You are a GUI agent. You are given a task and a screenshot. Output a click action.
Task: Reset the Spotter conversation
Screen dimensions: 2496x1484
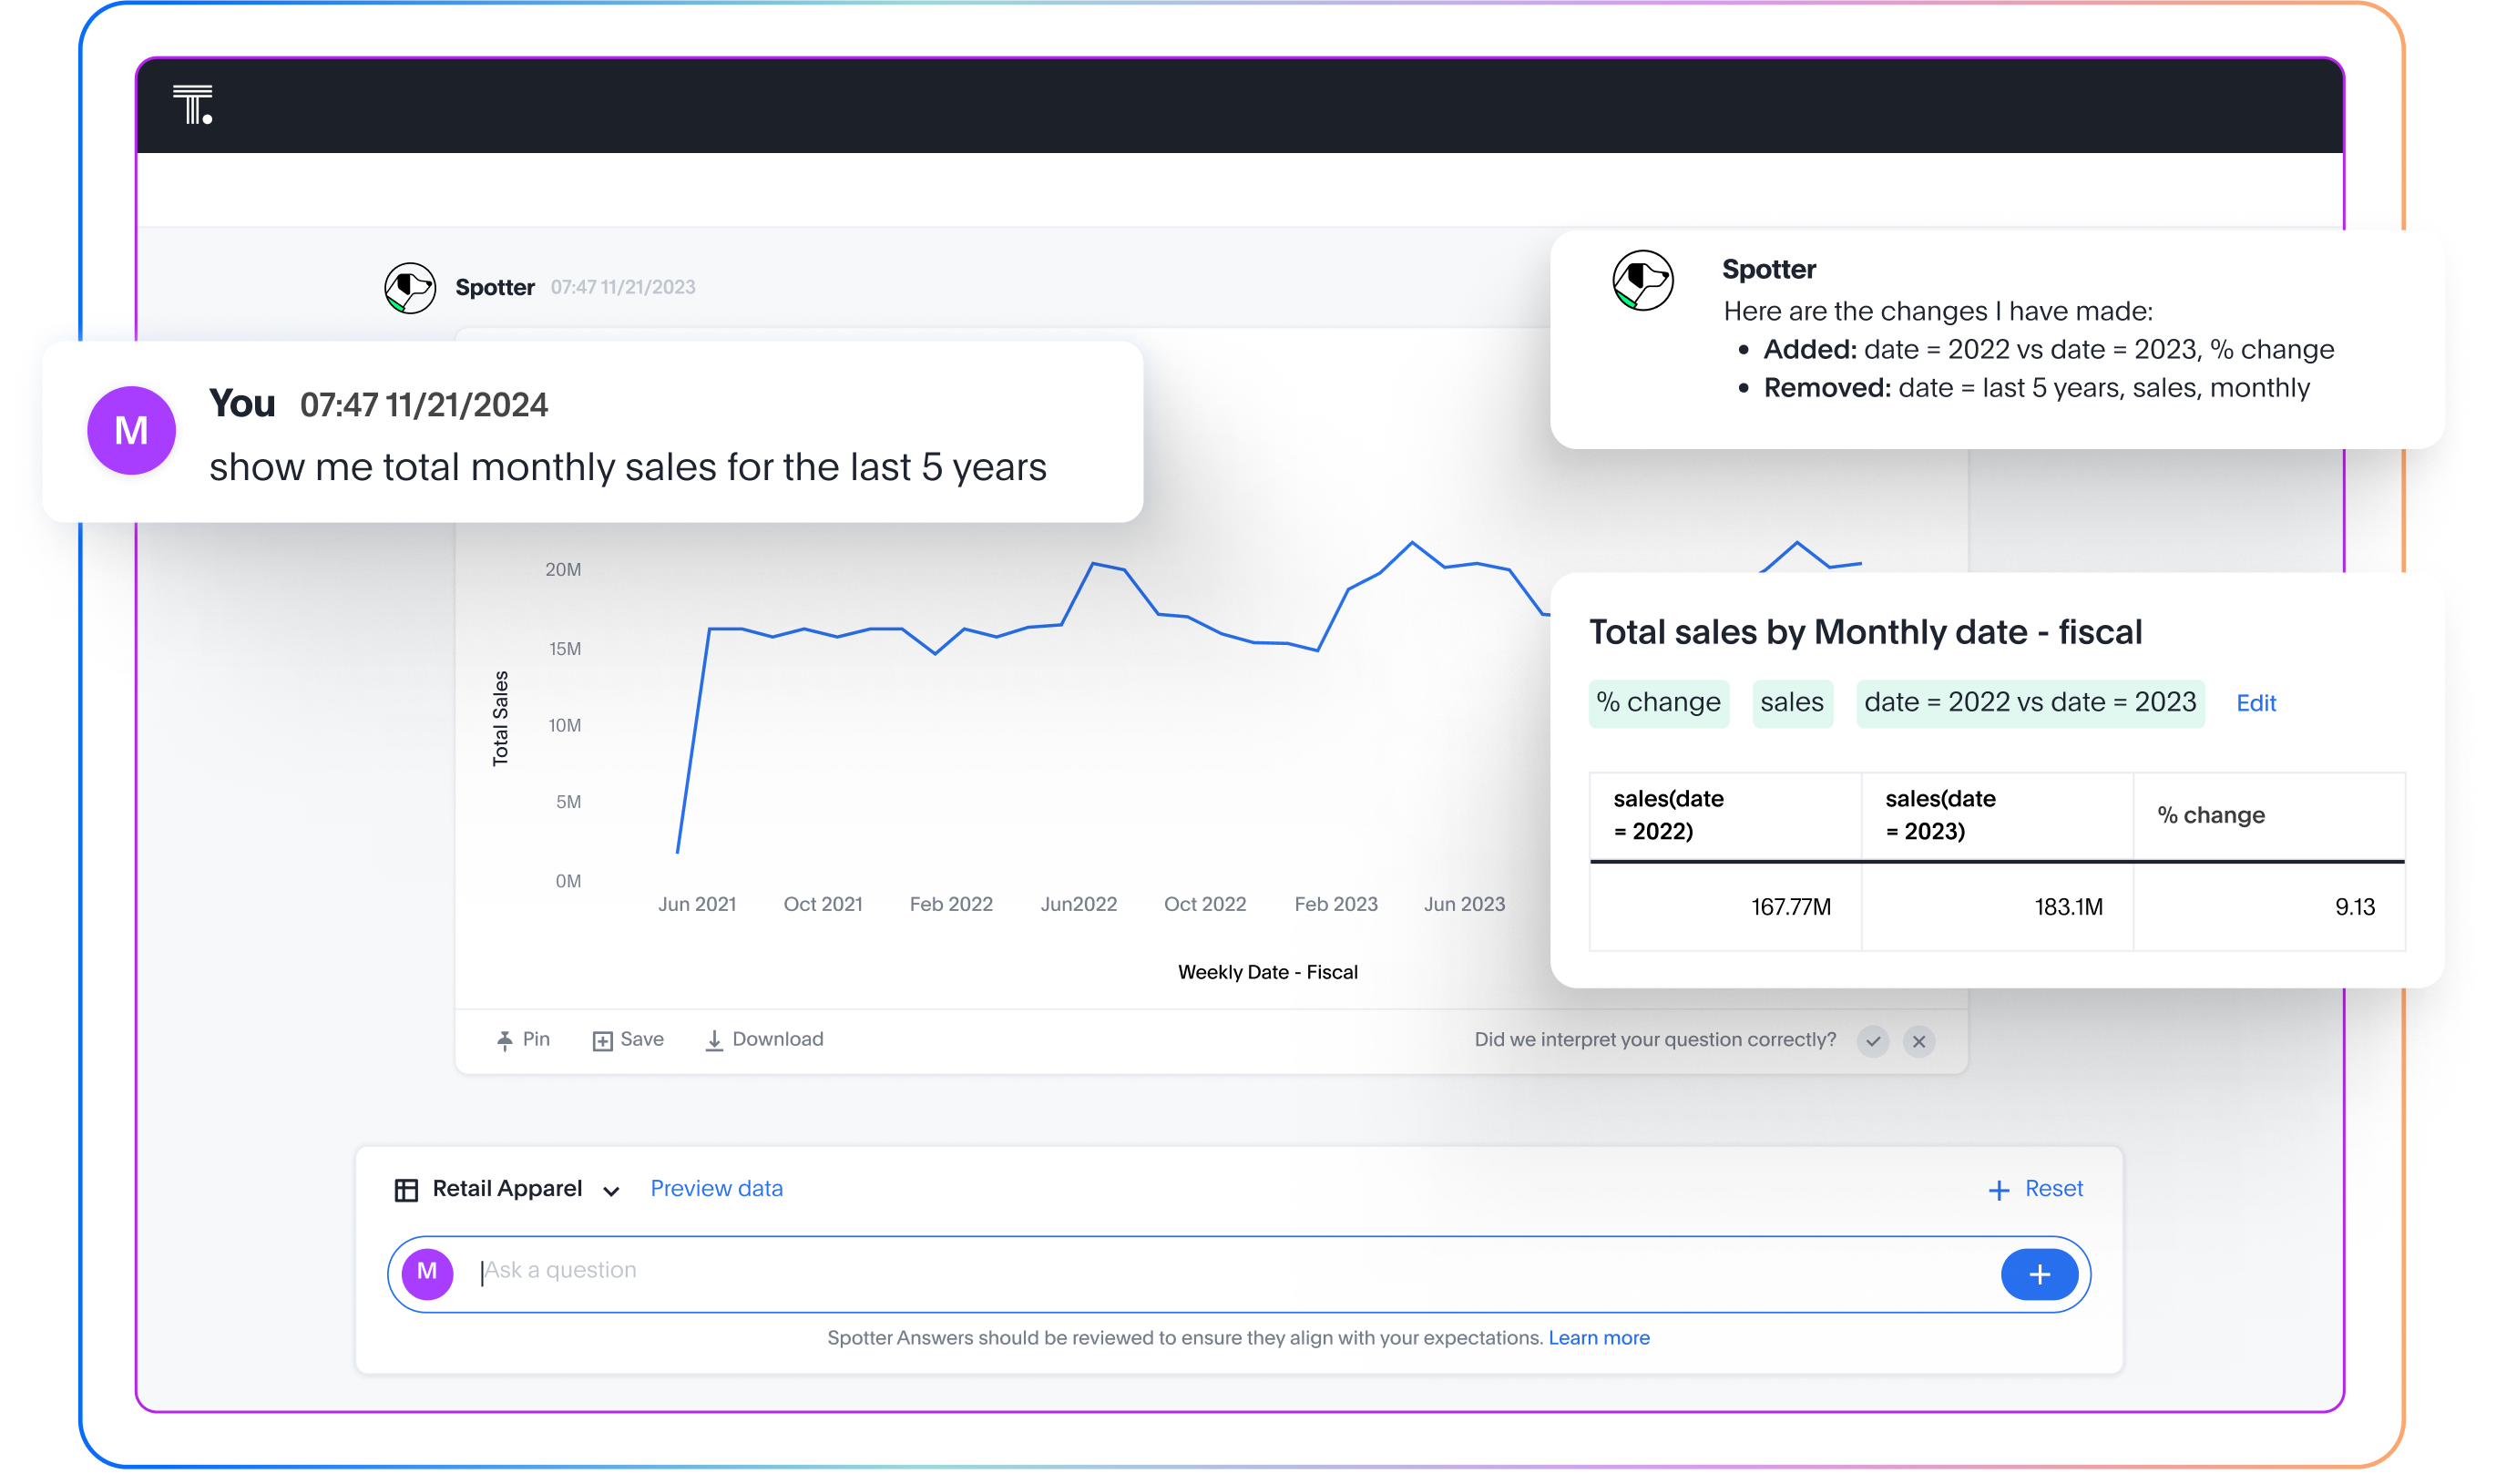coord(2053,1189)
